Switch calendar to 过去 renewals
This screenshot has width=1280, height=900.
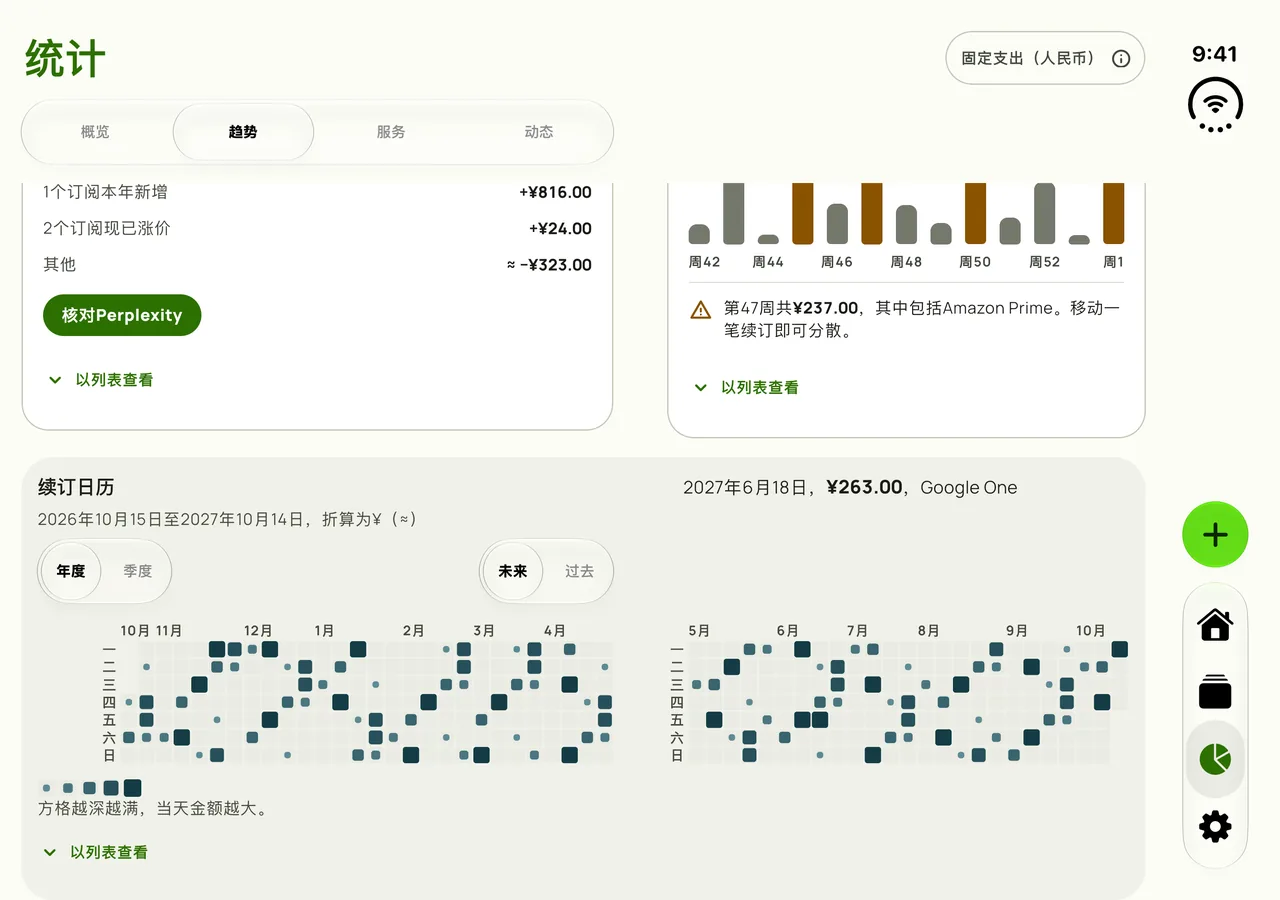tap(579, 571)
